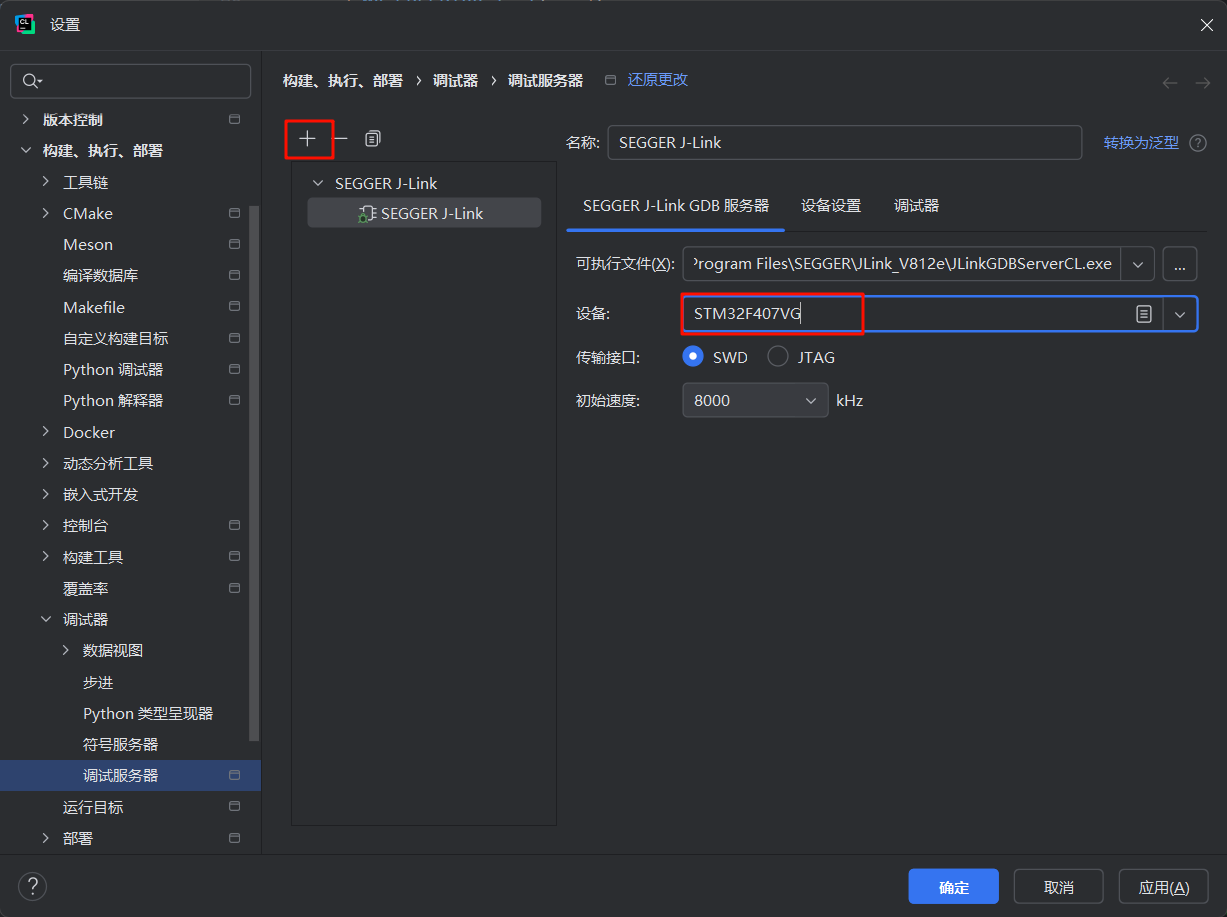Viewport: 1227px width, 917px height.
Task: Click the project-level icon next to Meson
Action: coord(235,244)
